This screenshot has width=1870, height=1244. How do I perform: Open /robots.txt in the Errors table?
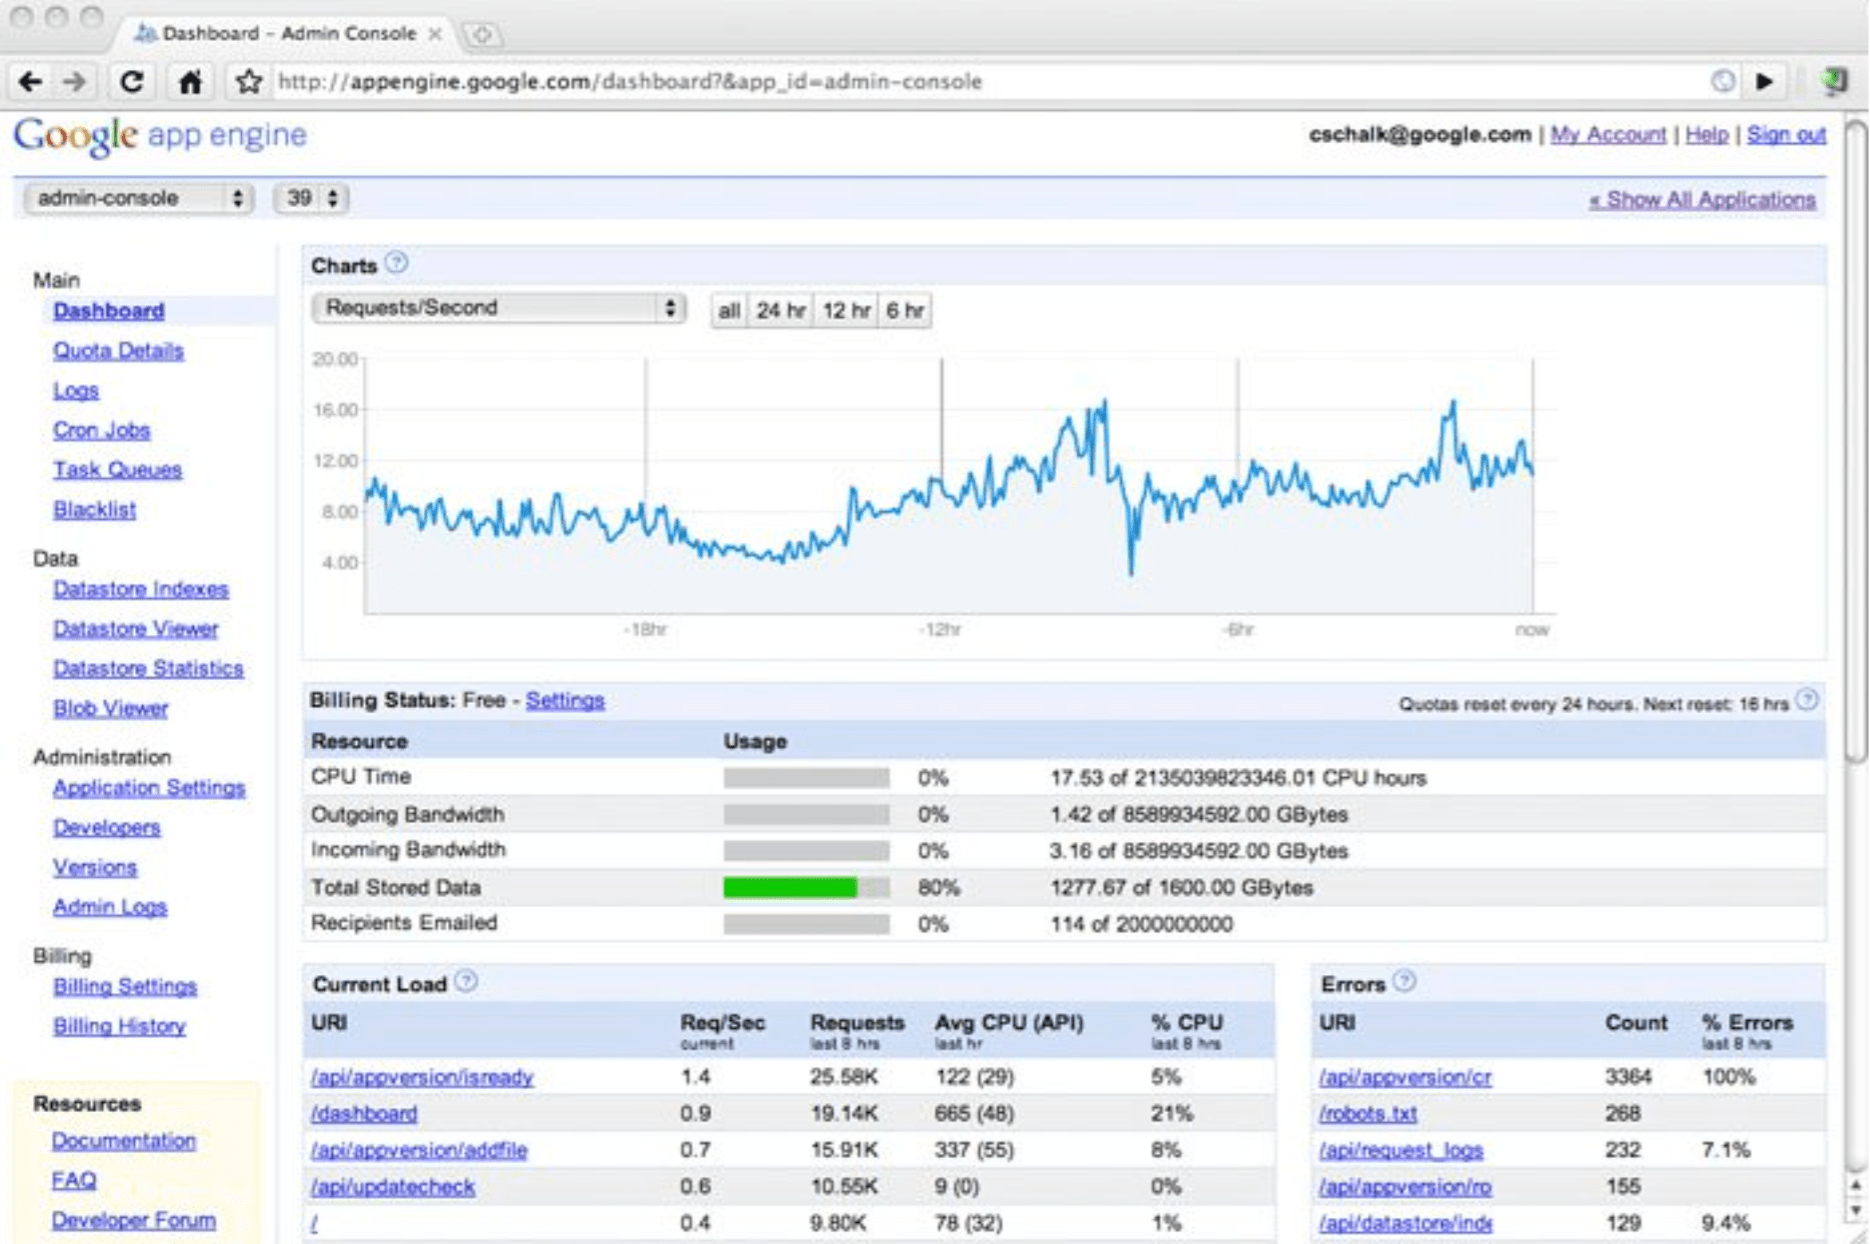tap(1368, 1114)
